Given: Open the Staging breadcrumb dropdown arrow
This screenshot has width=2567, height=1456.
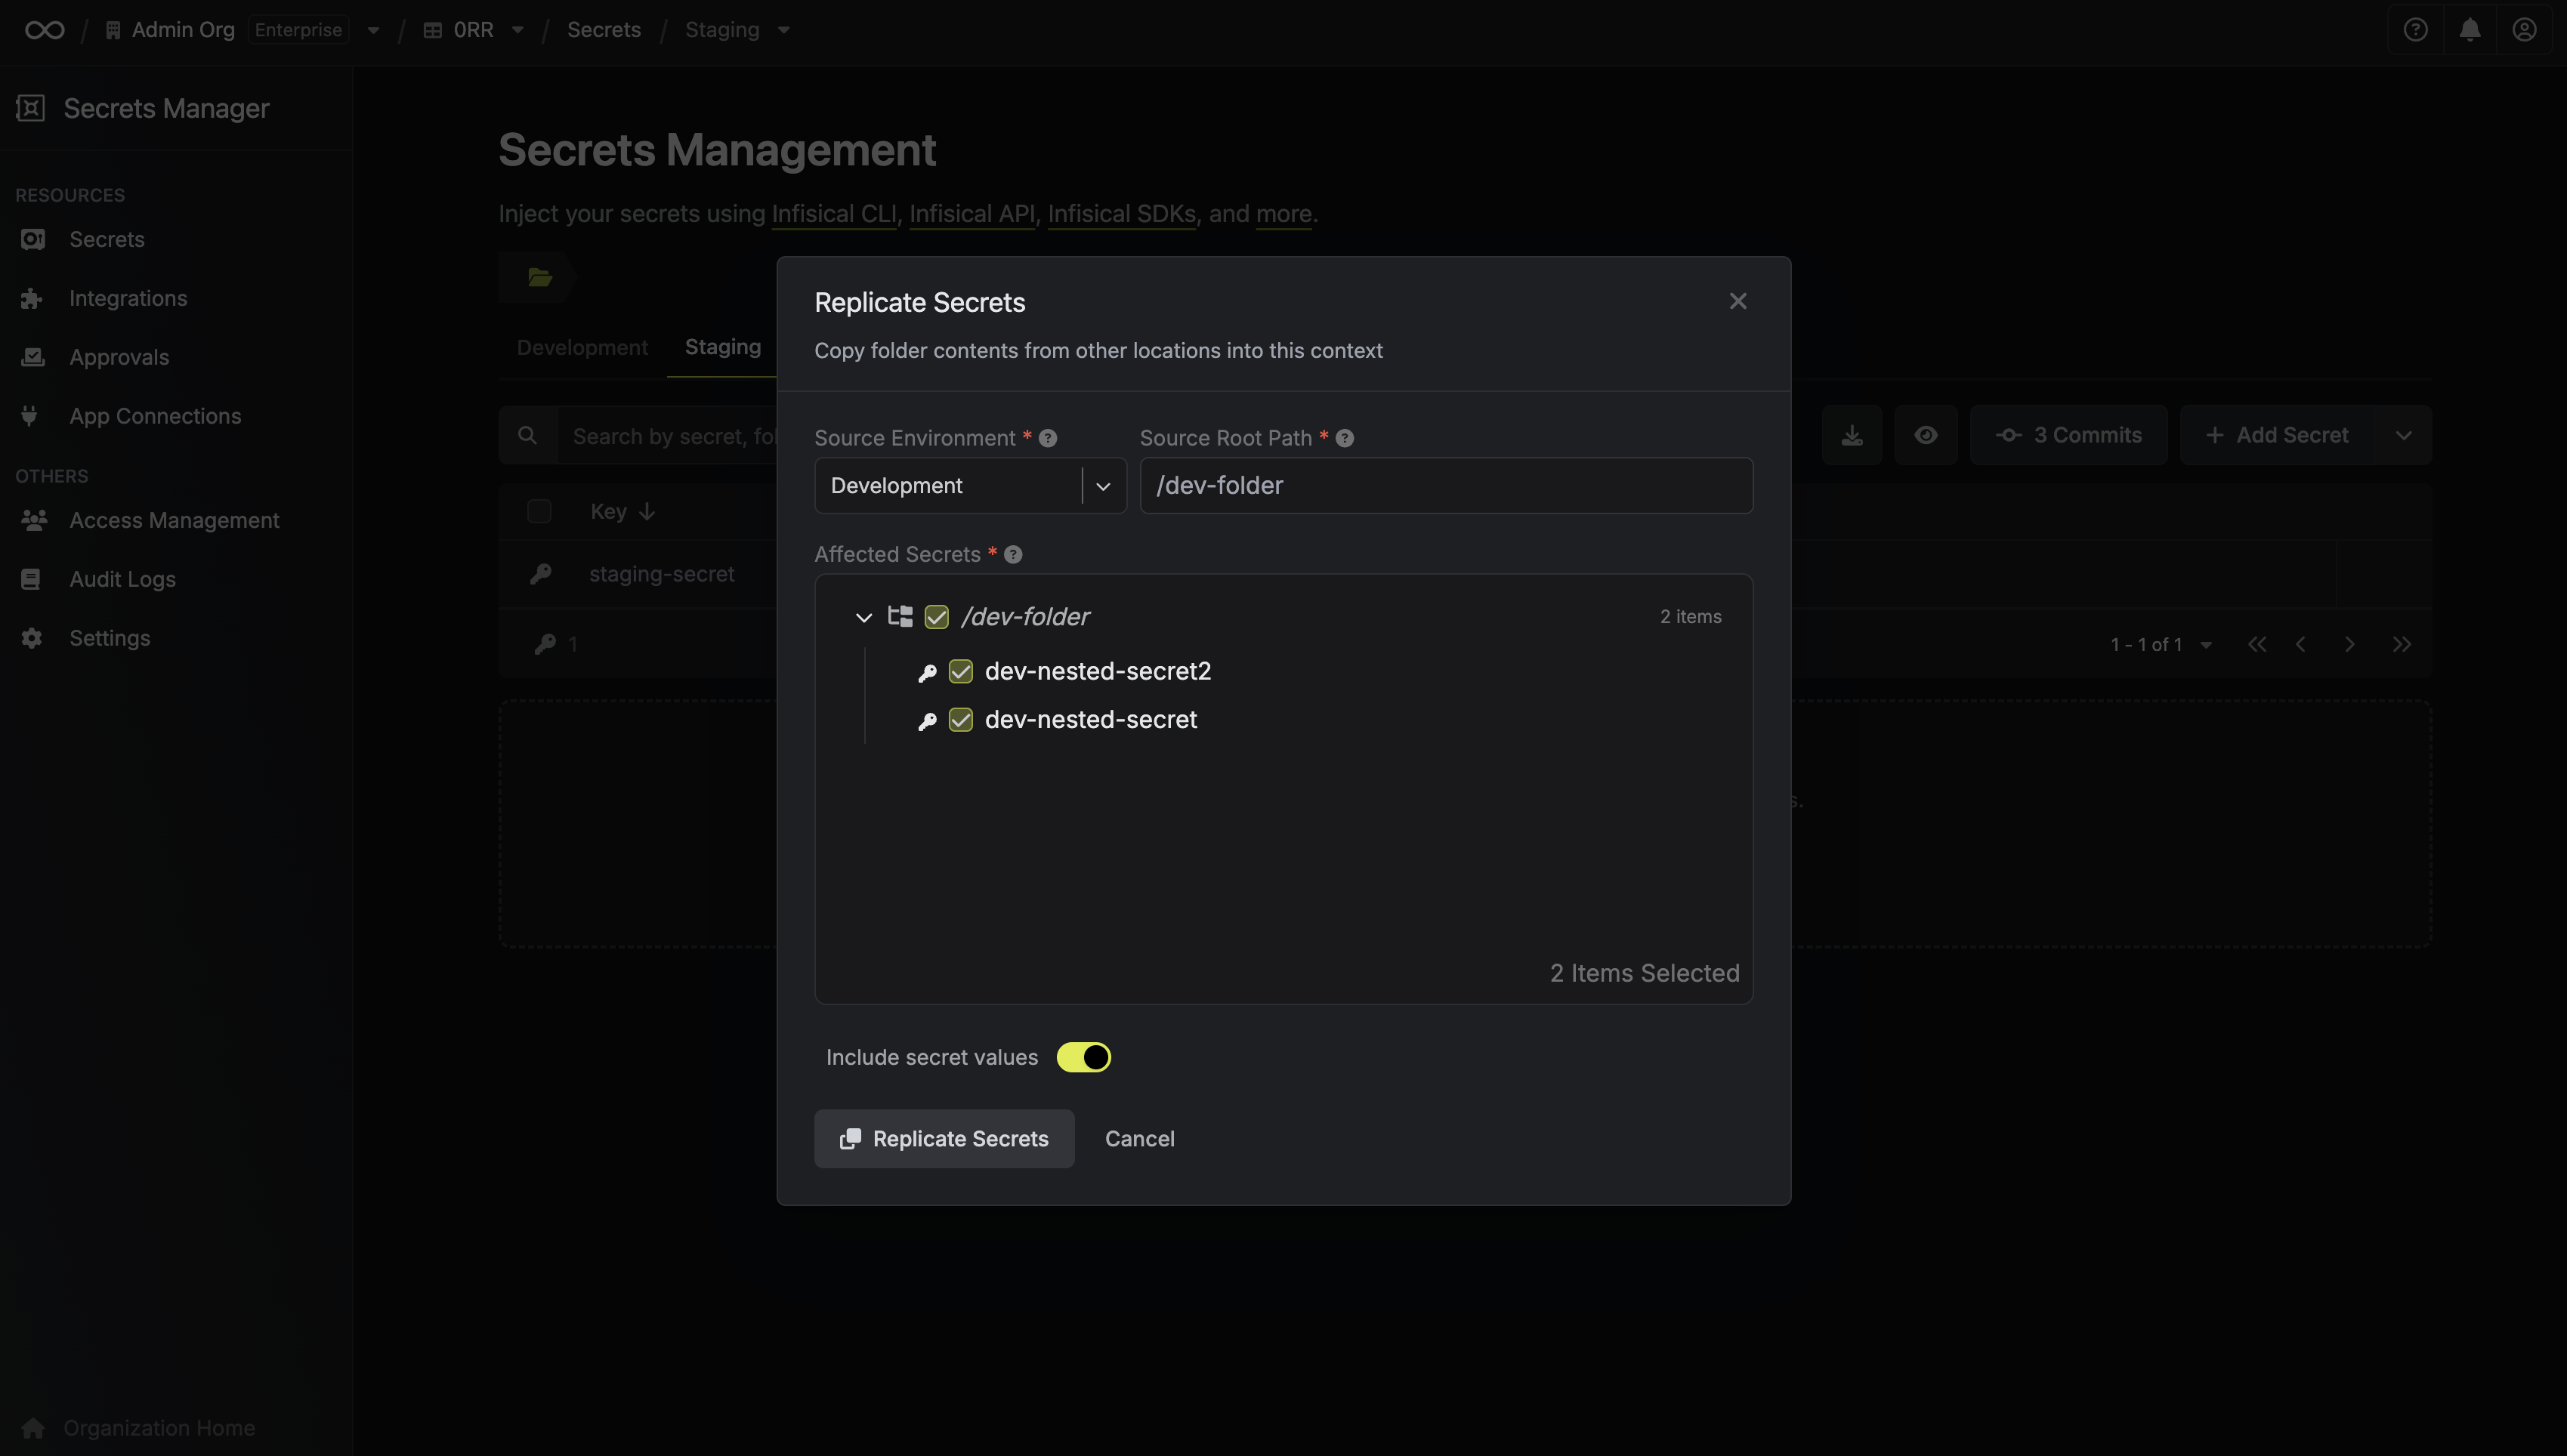Looking at the screenshot, I should tap(784, 30).
